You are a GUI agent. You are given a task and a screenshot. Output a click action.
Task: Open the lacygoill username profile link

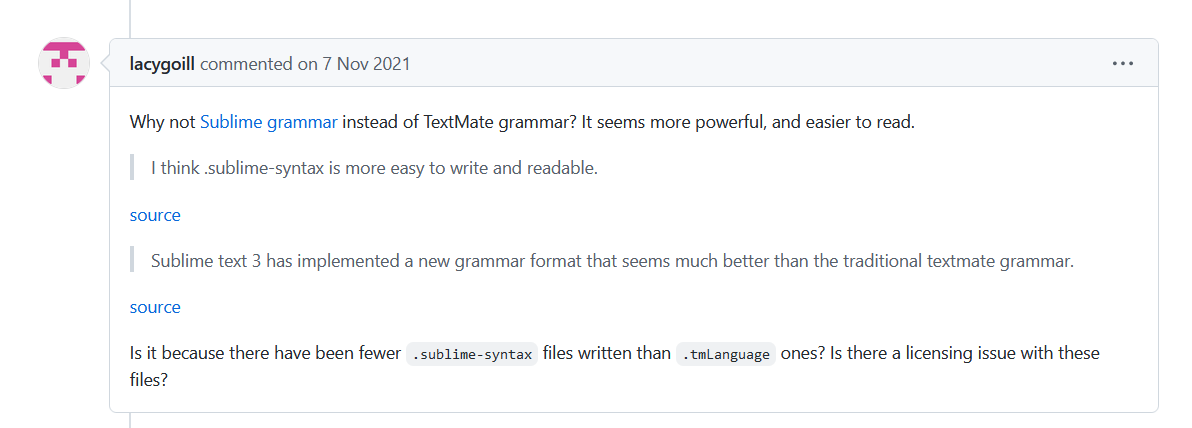click(x=163, y=64)
